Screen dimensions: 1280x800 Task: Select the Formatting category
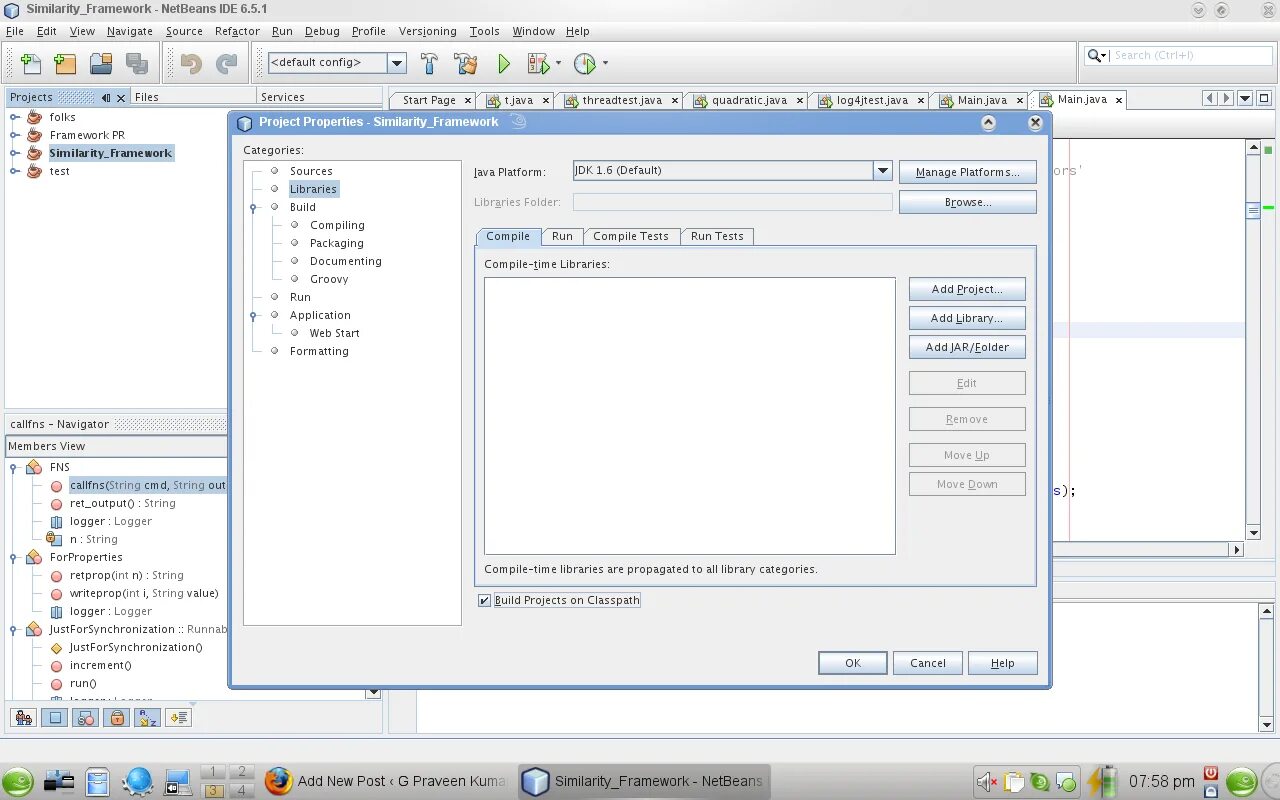click(319, 351)
